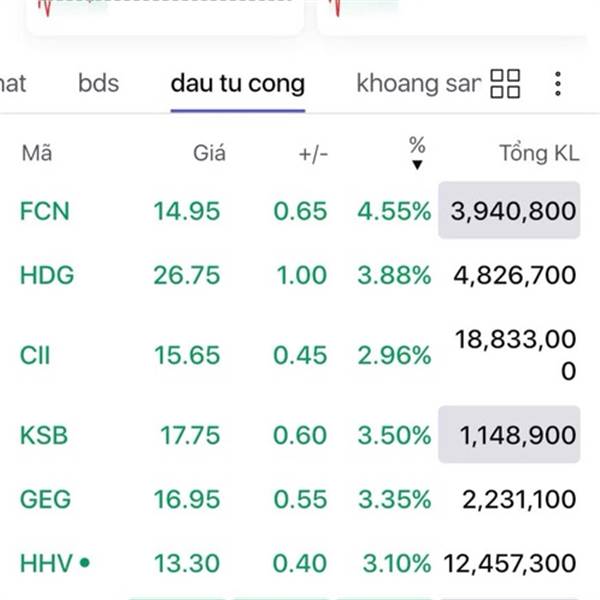Open the KSB stock symbol

point(44,435)
